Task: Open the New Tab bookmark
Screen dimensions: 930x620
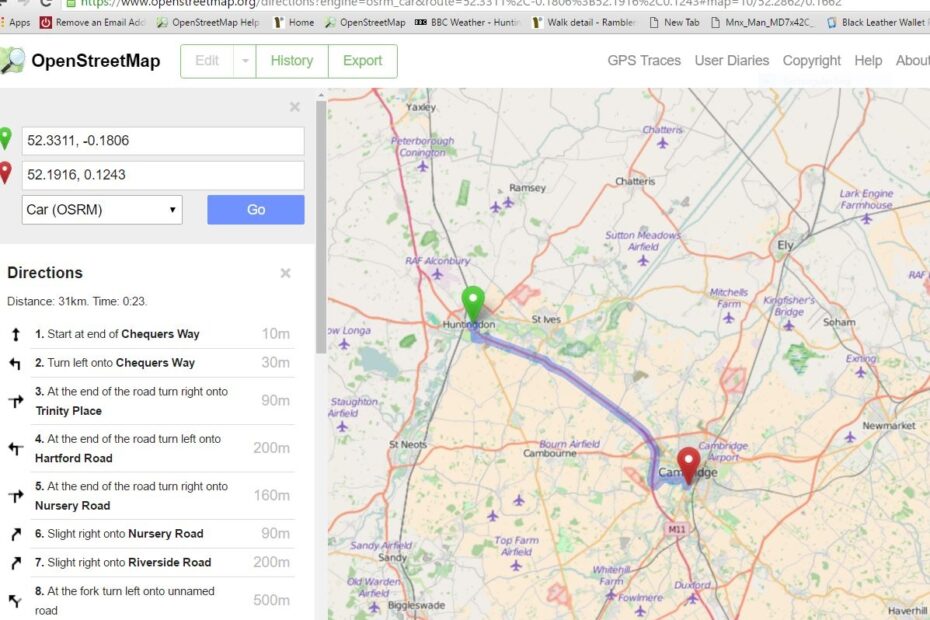Action: pyautogui.click(x=674, y=23)
